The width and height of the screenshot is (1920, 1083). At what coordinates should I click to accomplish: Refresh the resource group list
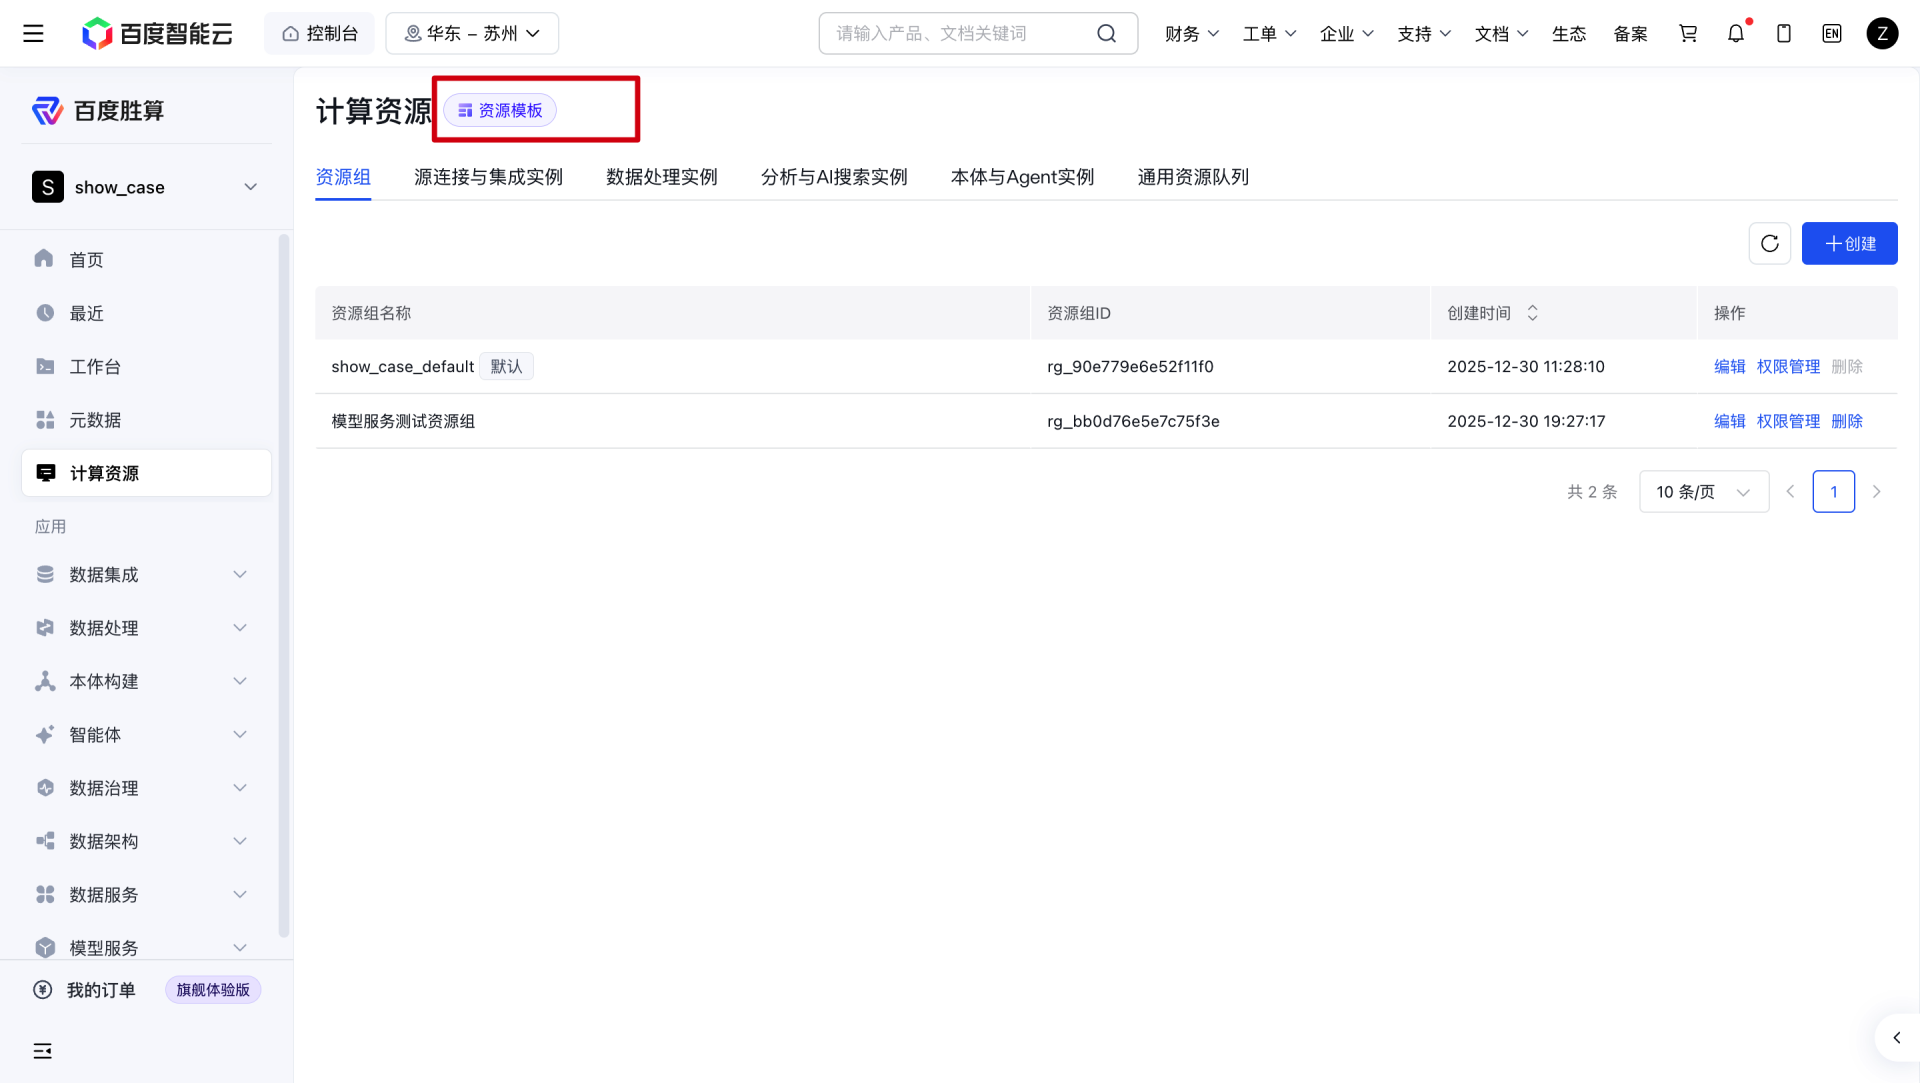1770,243
